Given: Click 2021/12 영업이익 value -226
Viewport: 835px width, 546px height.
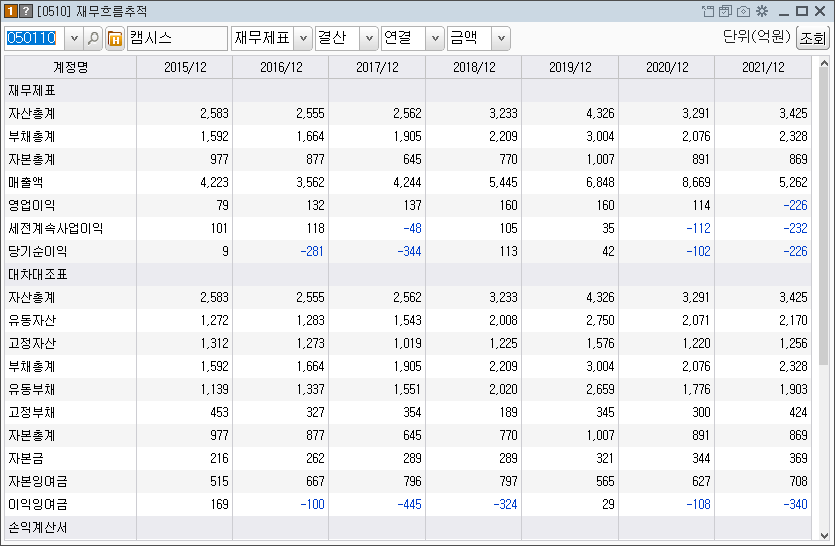Looking at the screenshot, I should 795,206.
